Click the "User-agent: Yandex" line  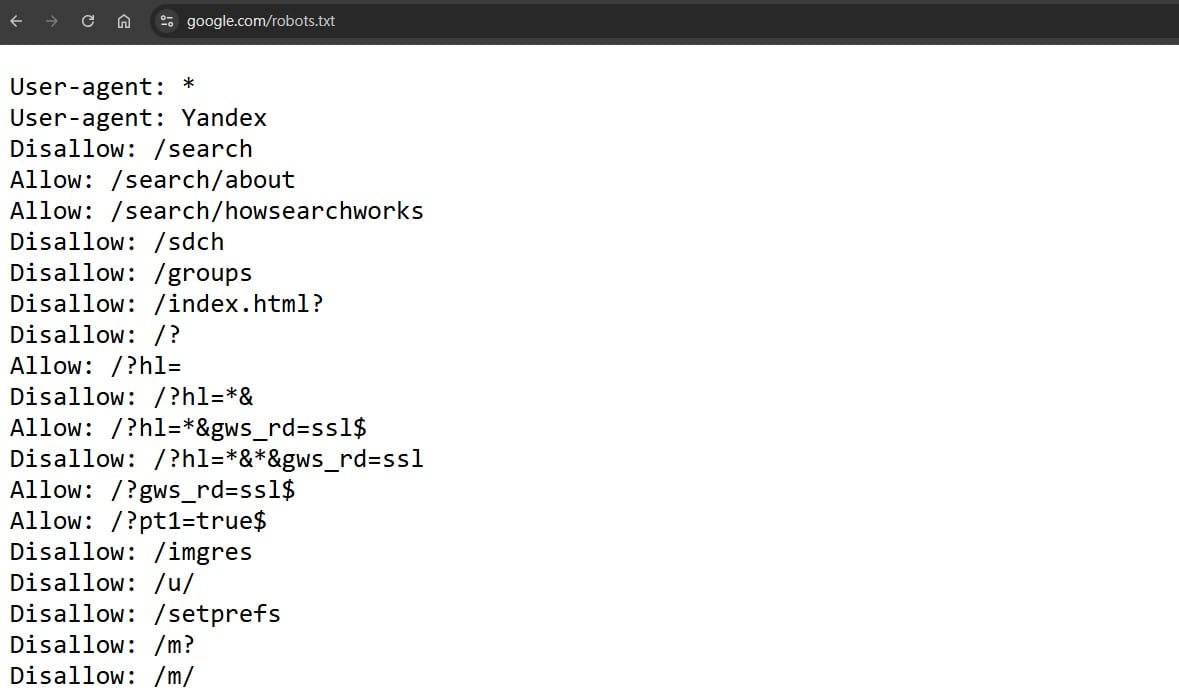138,118
